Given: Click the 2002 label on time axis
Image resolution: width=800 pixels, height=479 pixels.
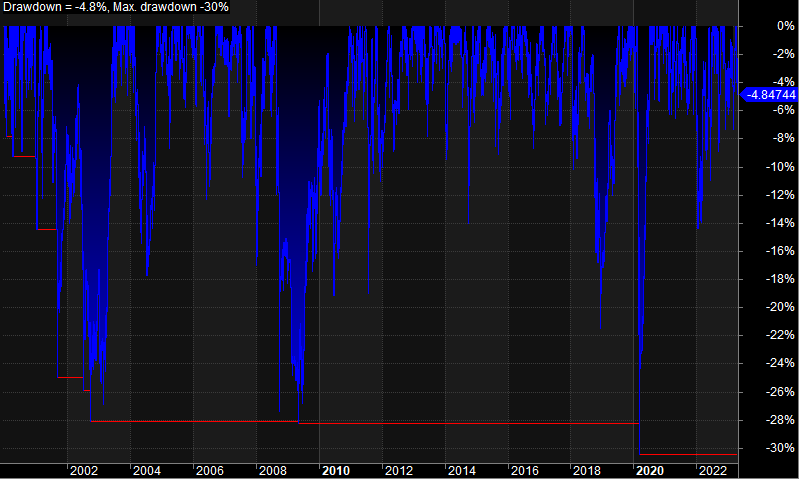Looking at the screenshot, I should tap(83, 471).
